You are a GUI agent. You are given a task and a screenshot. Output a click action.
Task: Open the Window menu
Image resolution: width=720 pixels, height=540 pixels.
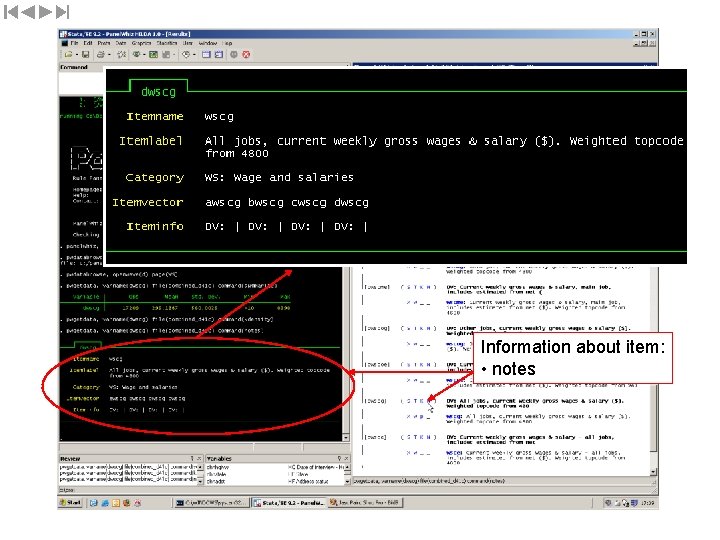click(208, 43)
